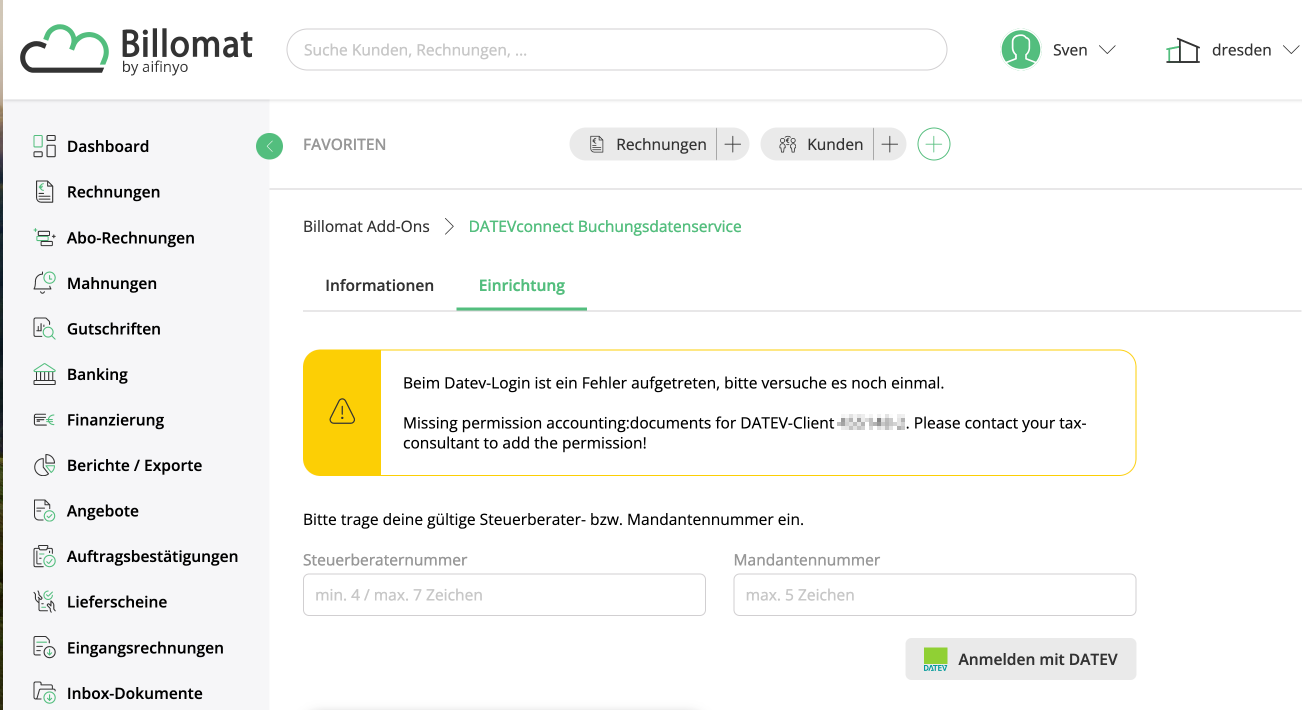Click the Lieferscheine icon in sidebar
The image size is (1302, 710).
44,602
